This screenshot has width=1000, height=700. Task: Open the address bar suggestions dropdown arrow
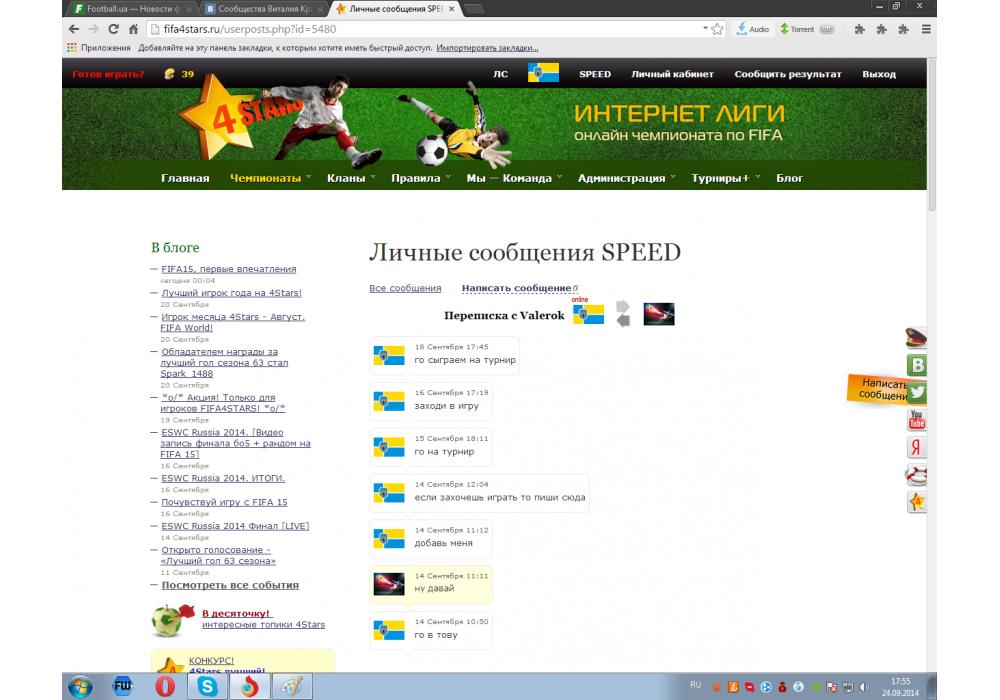click(702, 29)
